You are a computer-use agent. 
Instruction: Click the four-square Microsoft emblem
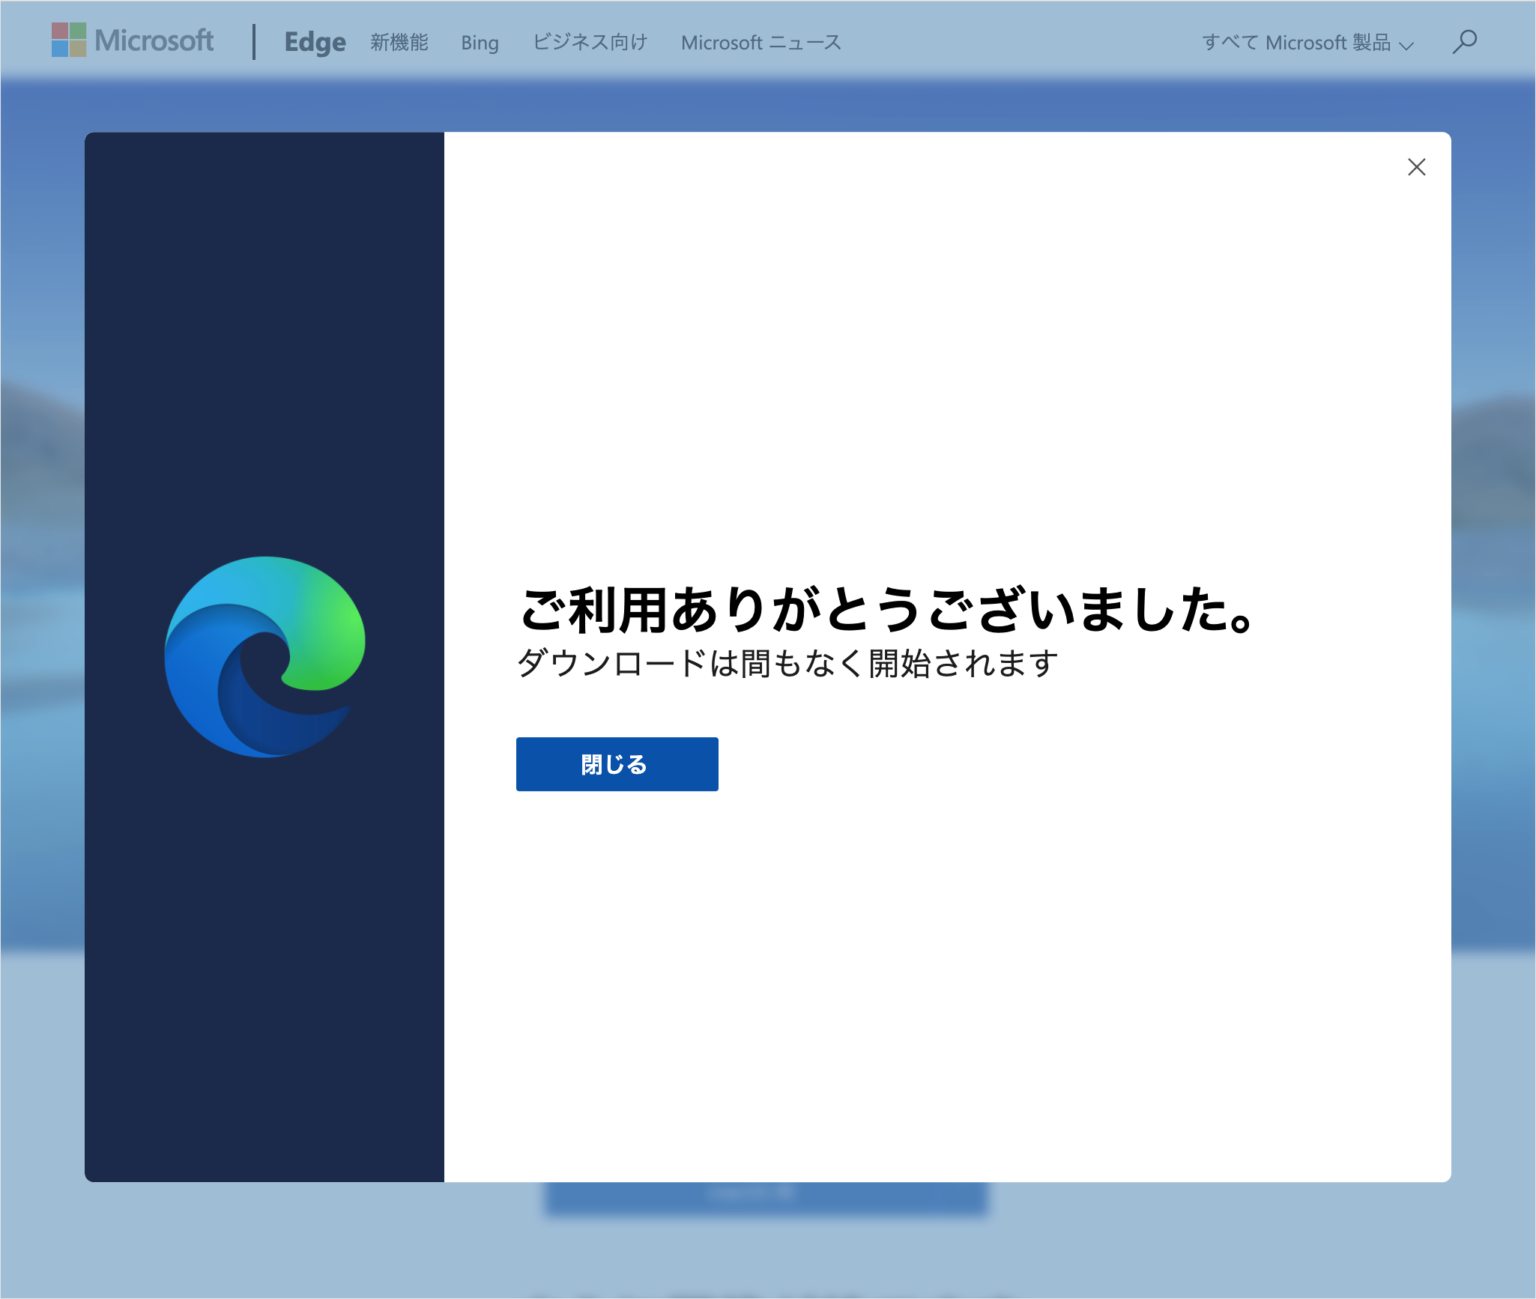tap(67, 40)
